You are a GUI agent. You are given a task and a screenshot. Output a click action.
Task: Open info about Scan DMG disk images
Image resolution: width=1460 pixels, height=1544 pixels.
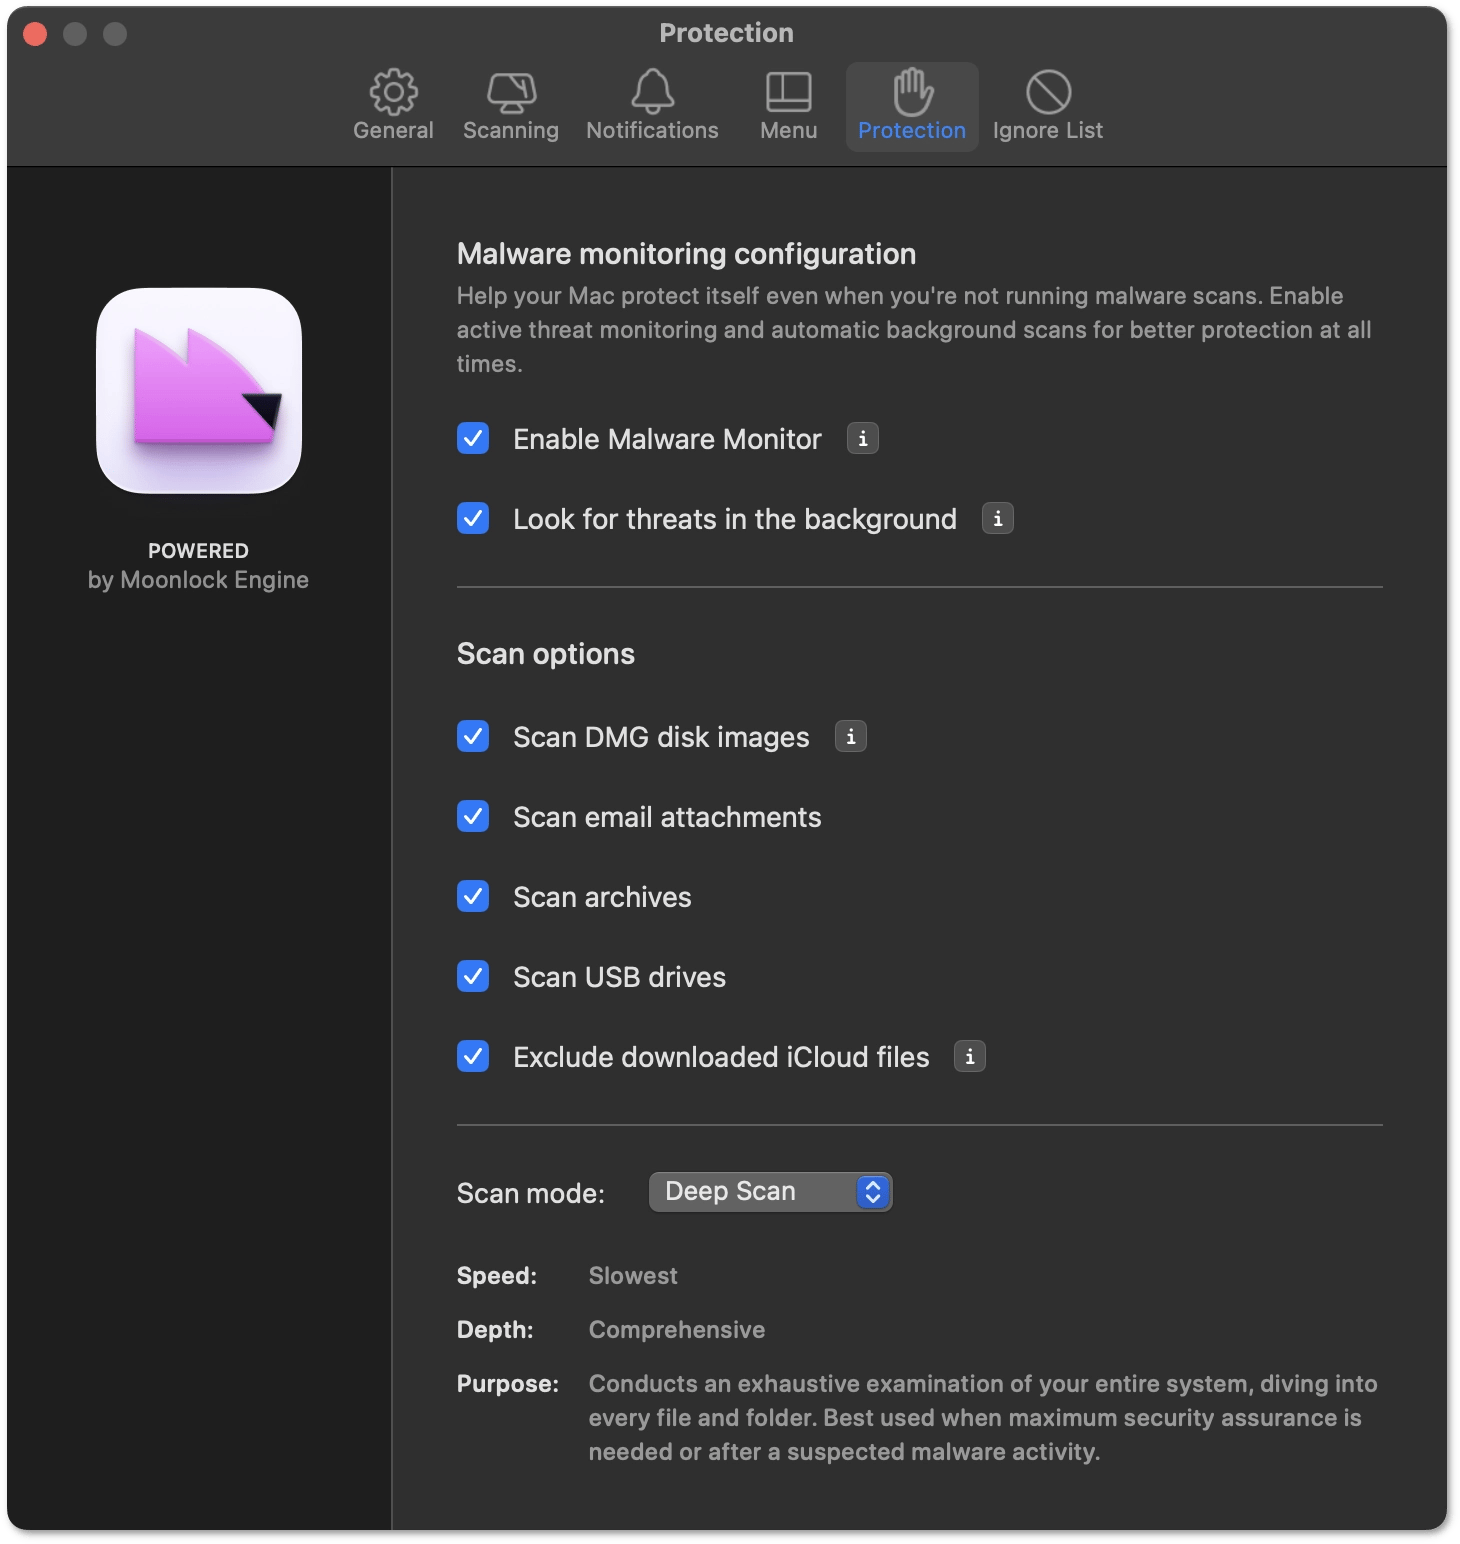851,736
